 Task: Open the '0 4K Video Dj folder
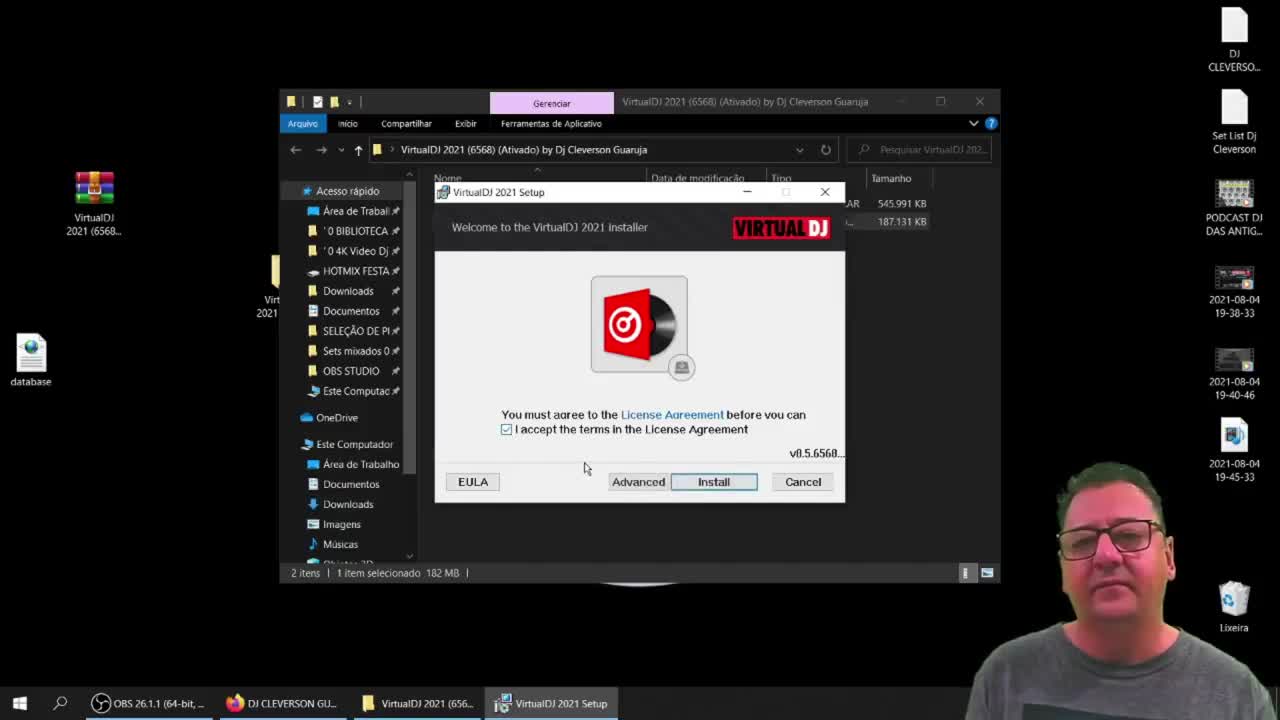coord(353,251)
